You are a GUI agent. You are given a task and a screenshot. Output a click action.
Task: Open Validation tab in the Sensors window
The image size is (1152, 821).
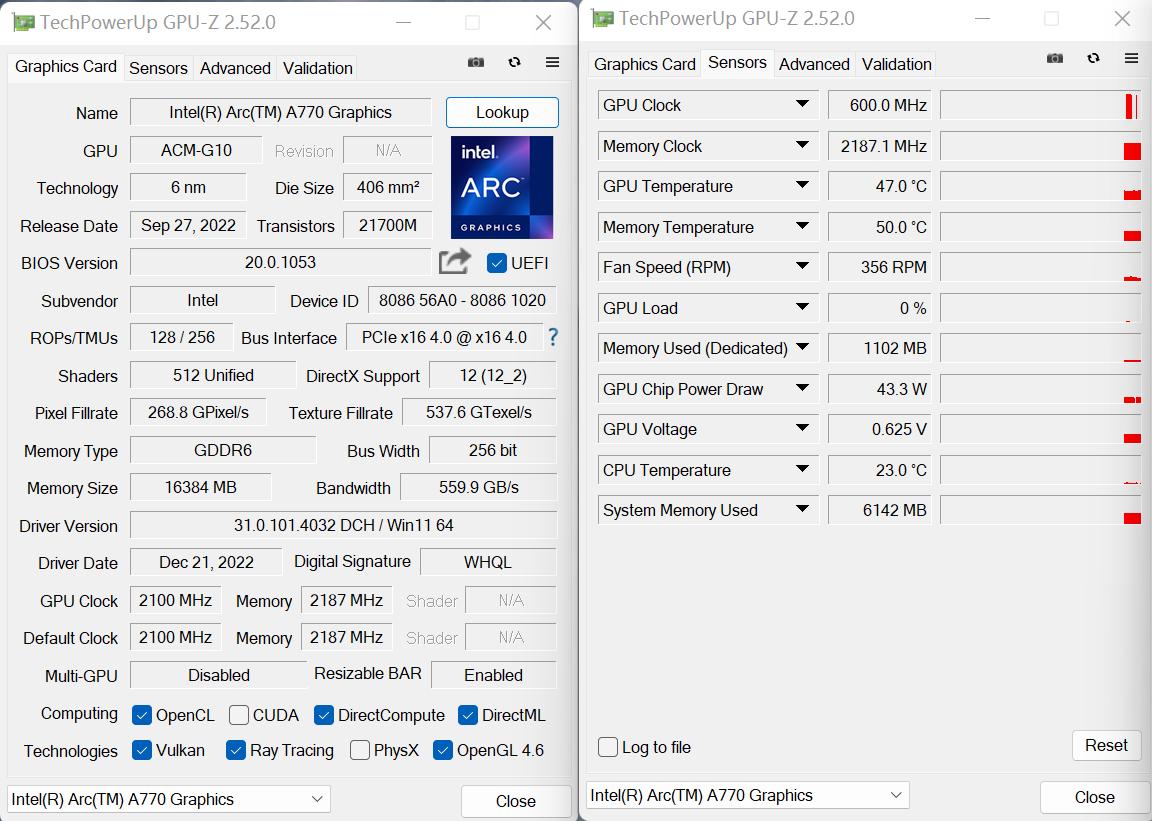896,64
